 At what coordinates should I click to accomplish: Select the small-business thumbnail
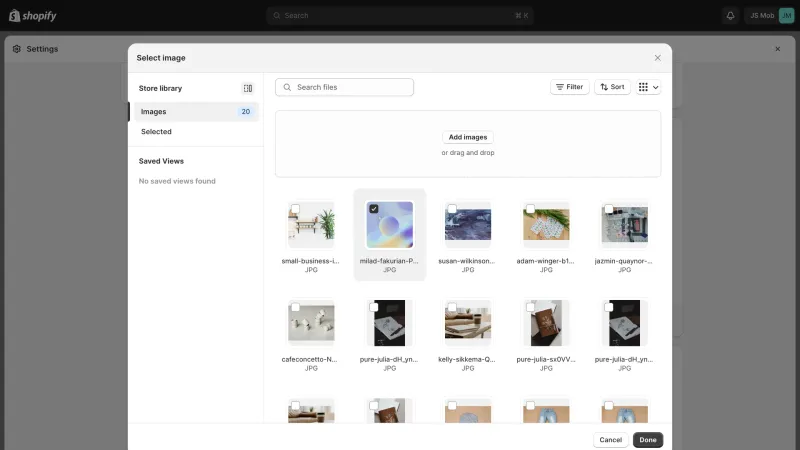311,224
